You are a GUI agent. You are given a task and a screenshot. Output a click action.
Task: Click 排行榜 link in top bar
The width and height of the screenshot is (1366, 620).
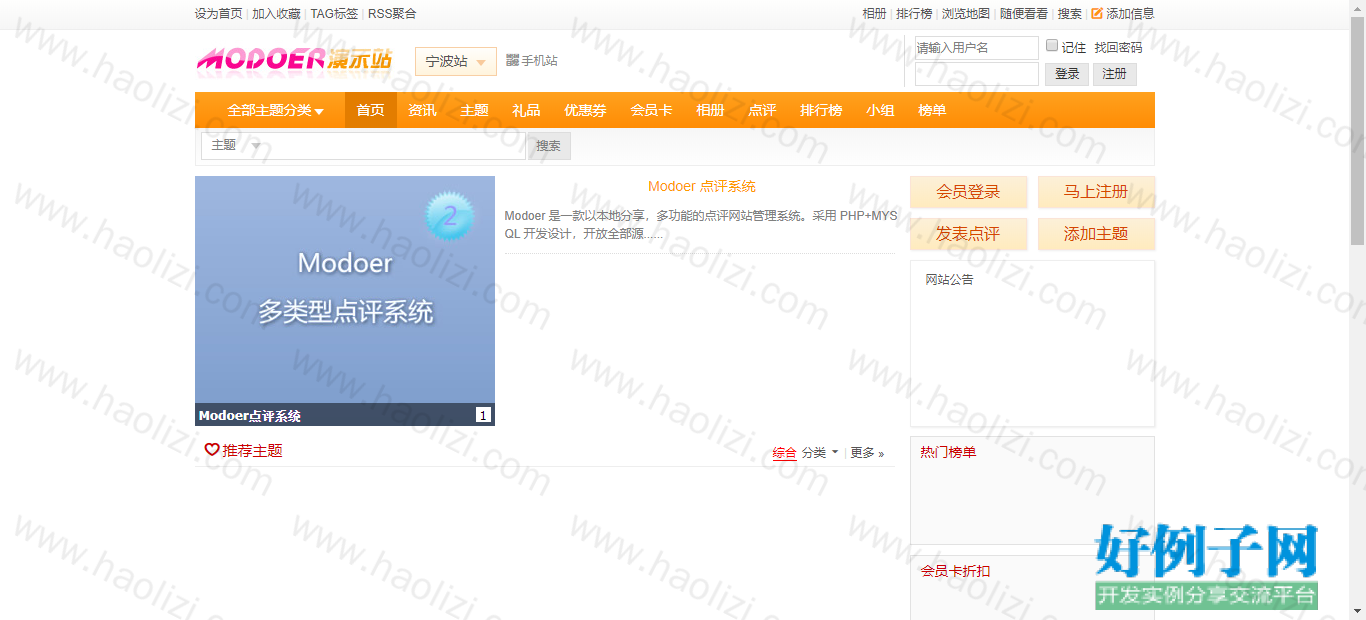click(x=914, y=14)
